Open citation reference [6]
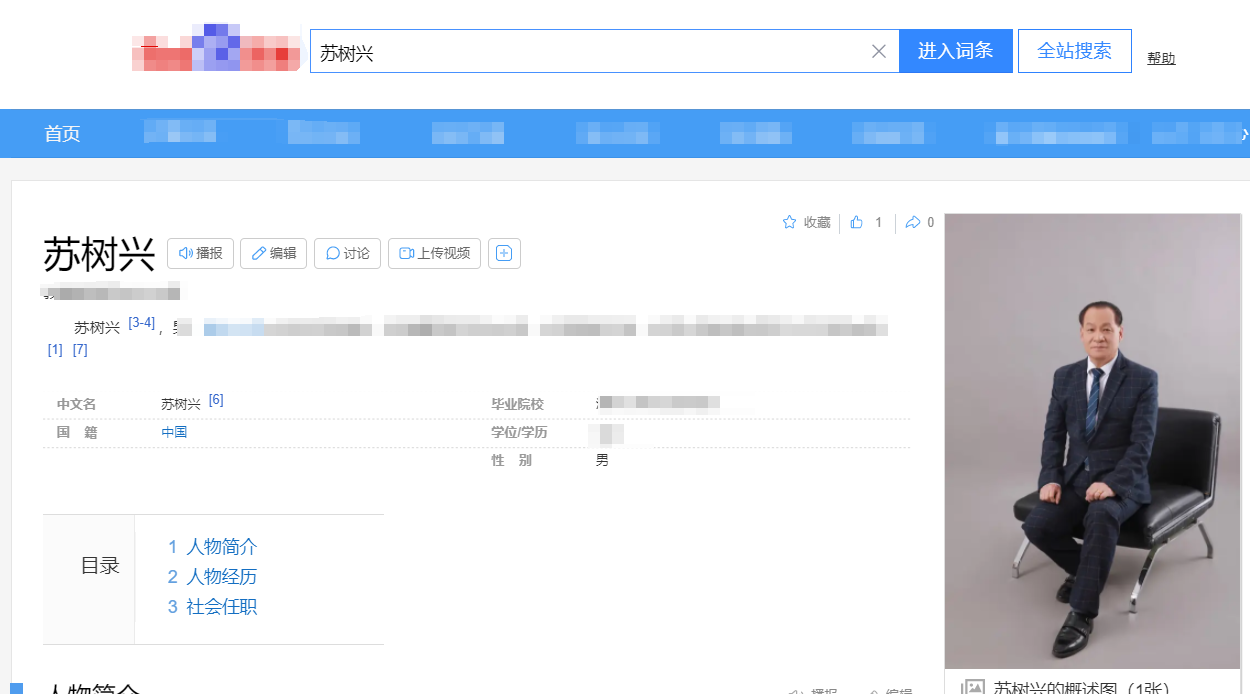This screenshot has height=694, width=1250. (216, 399)
